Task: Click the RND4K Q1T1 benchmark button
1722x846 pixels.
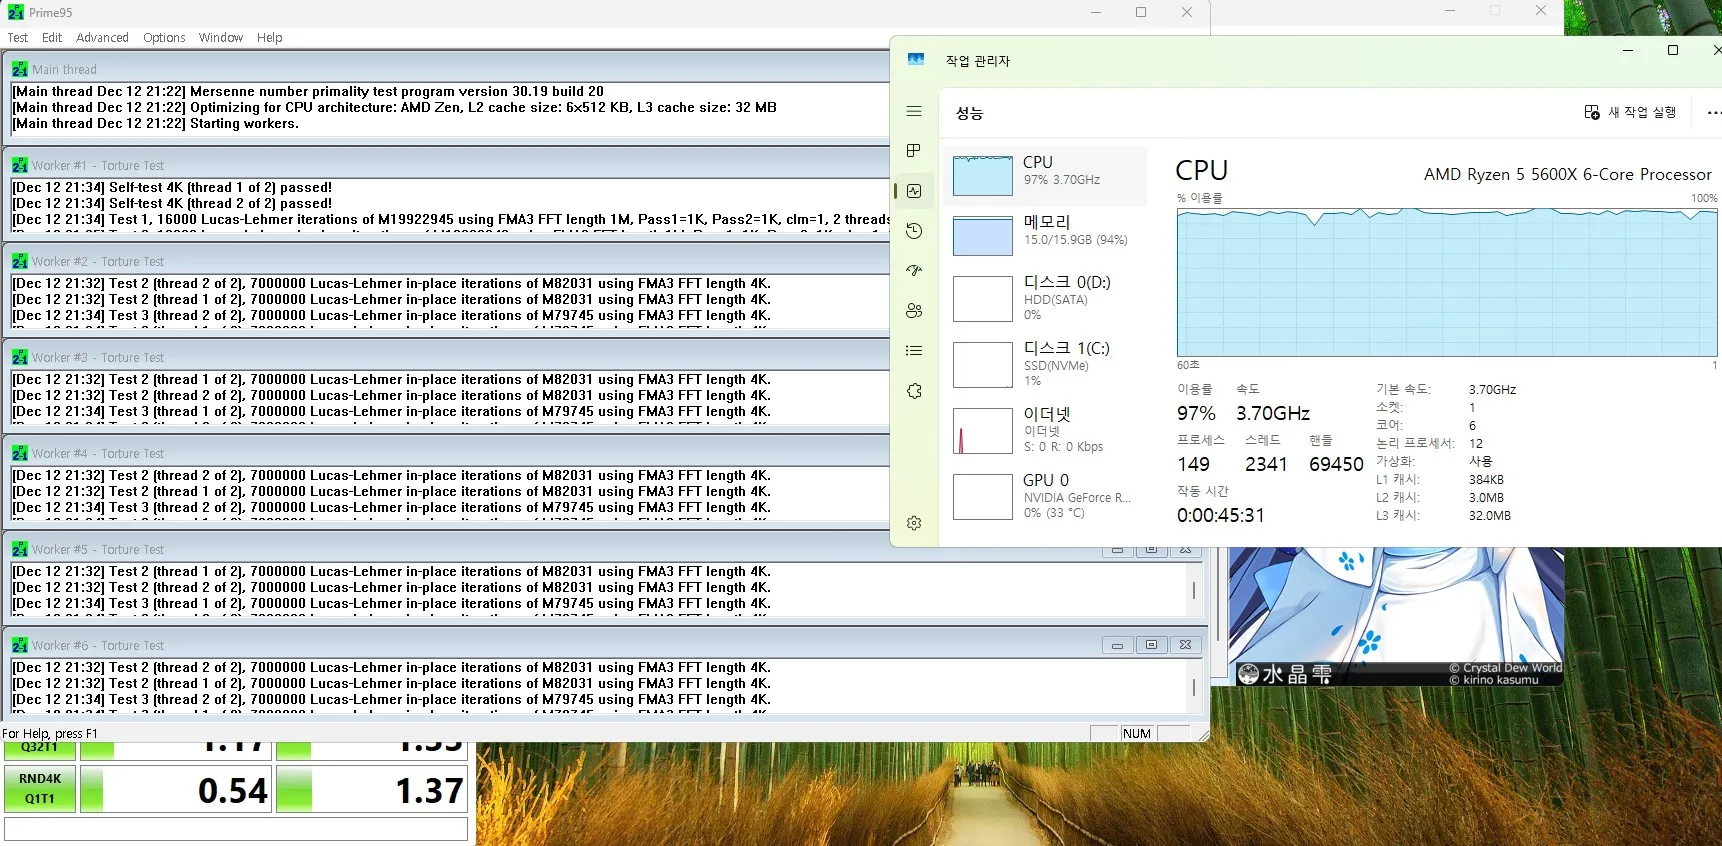Action: click(40, 788)
